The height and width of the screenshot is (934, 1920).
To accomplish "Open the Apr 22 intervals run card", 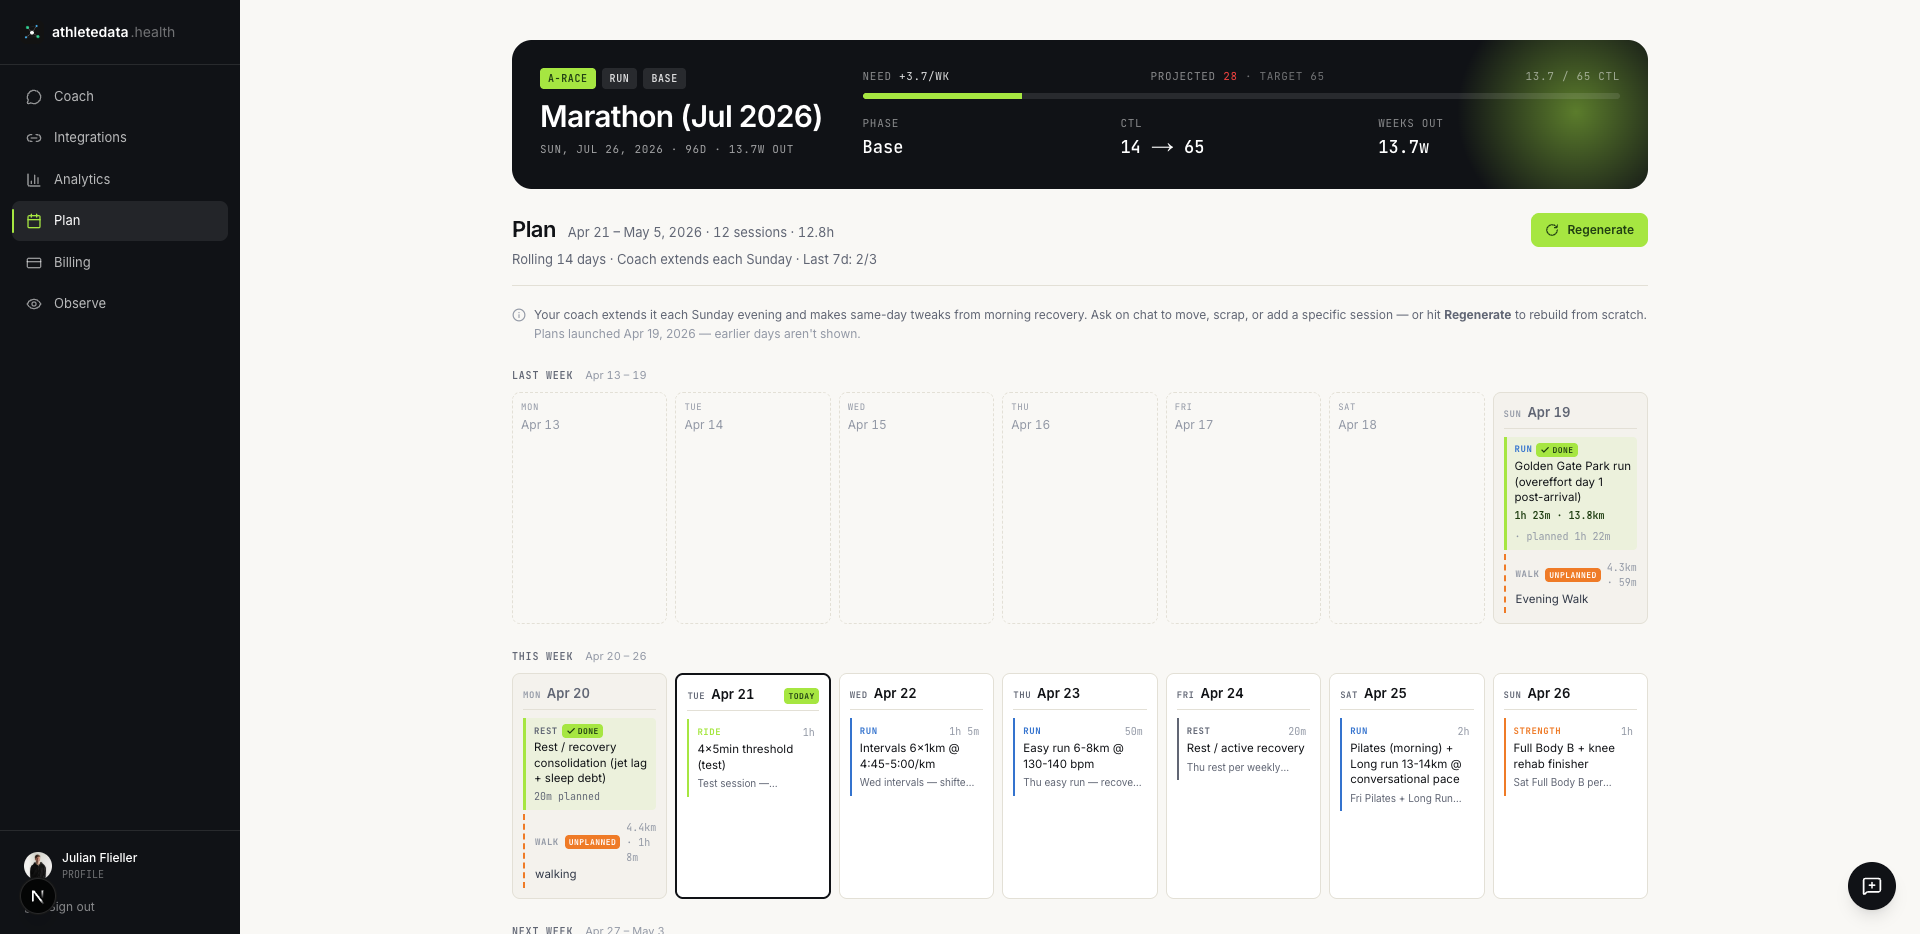I will coord(916,759).
